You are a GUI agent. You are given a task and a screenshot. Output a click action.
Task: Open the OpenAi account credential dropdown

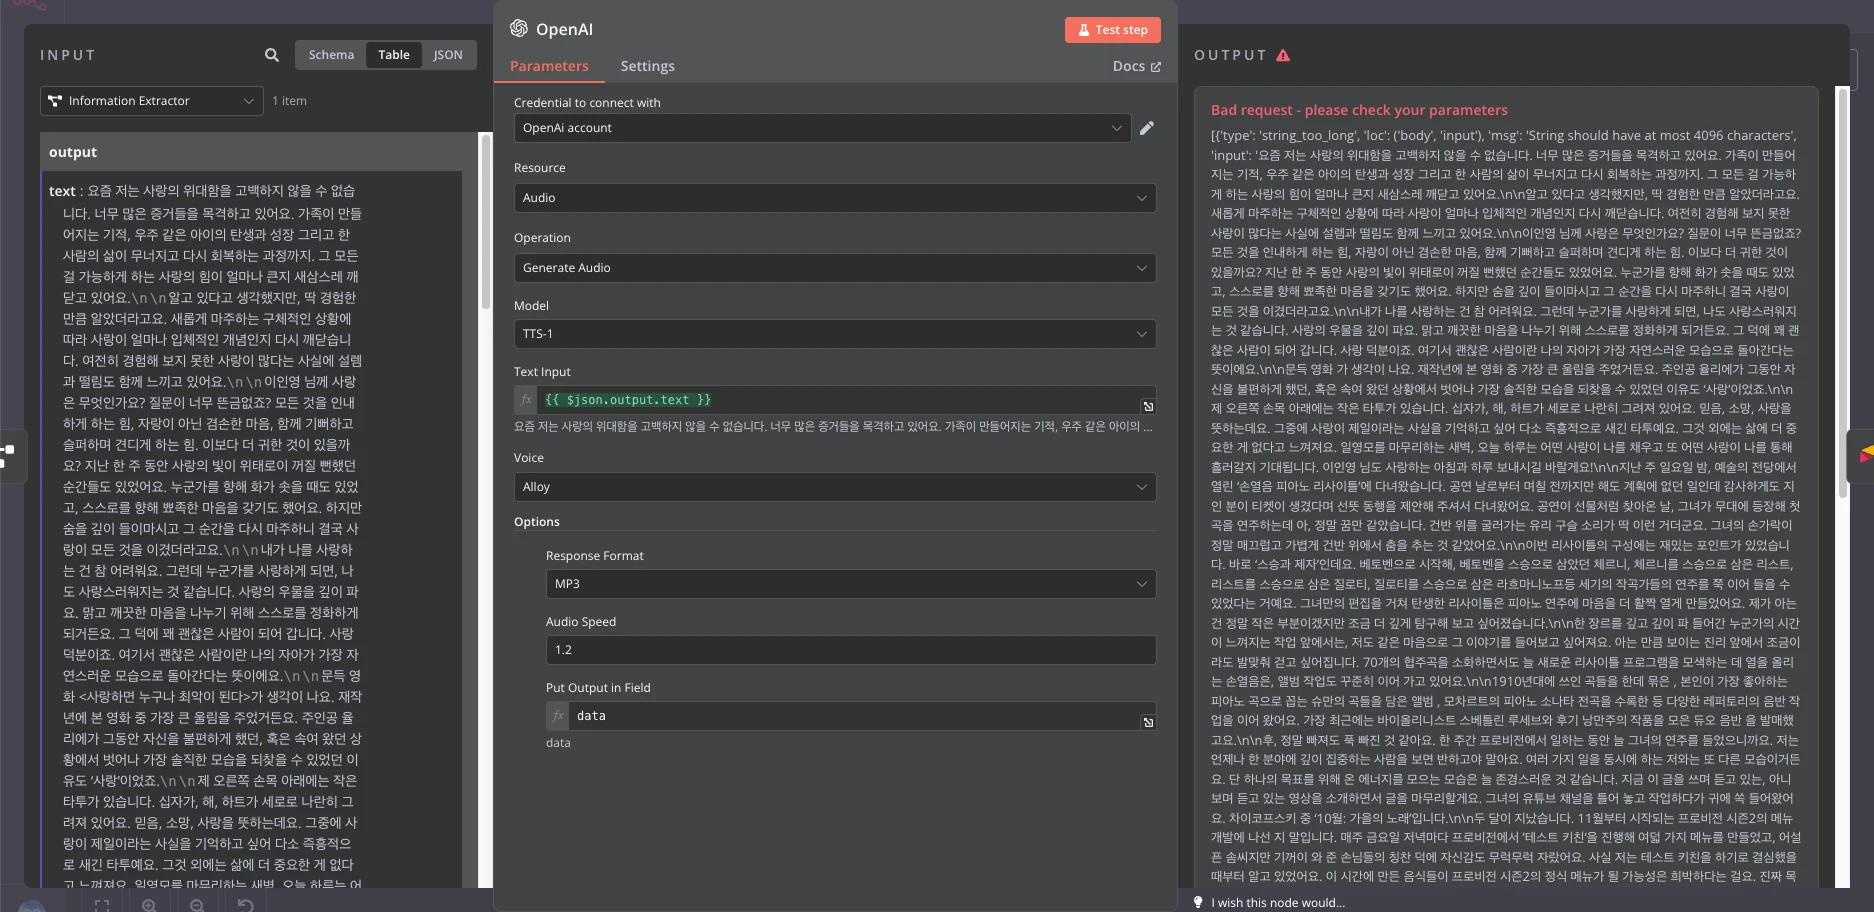[x=822, y=128]
